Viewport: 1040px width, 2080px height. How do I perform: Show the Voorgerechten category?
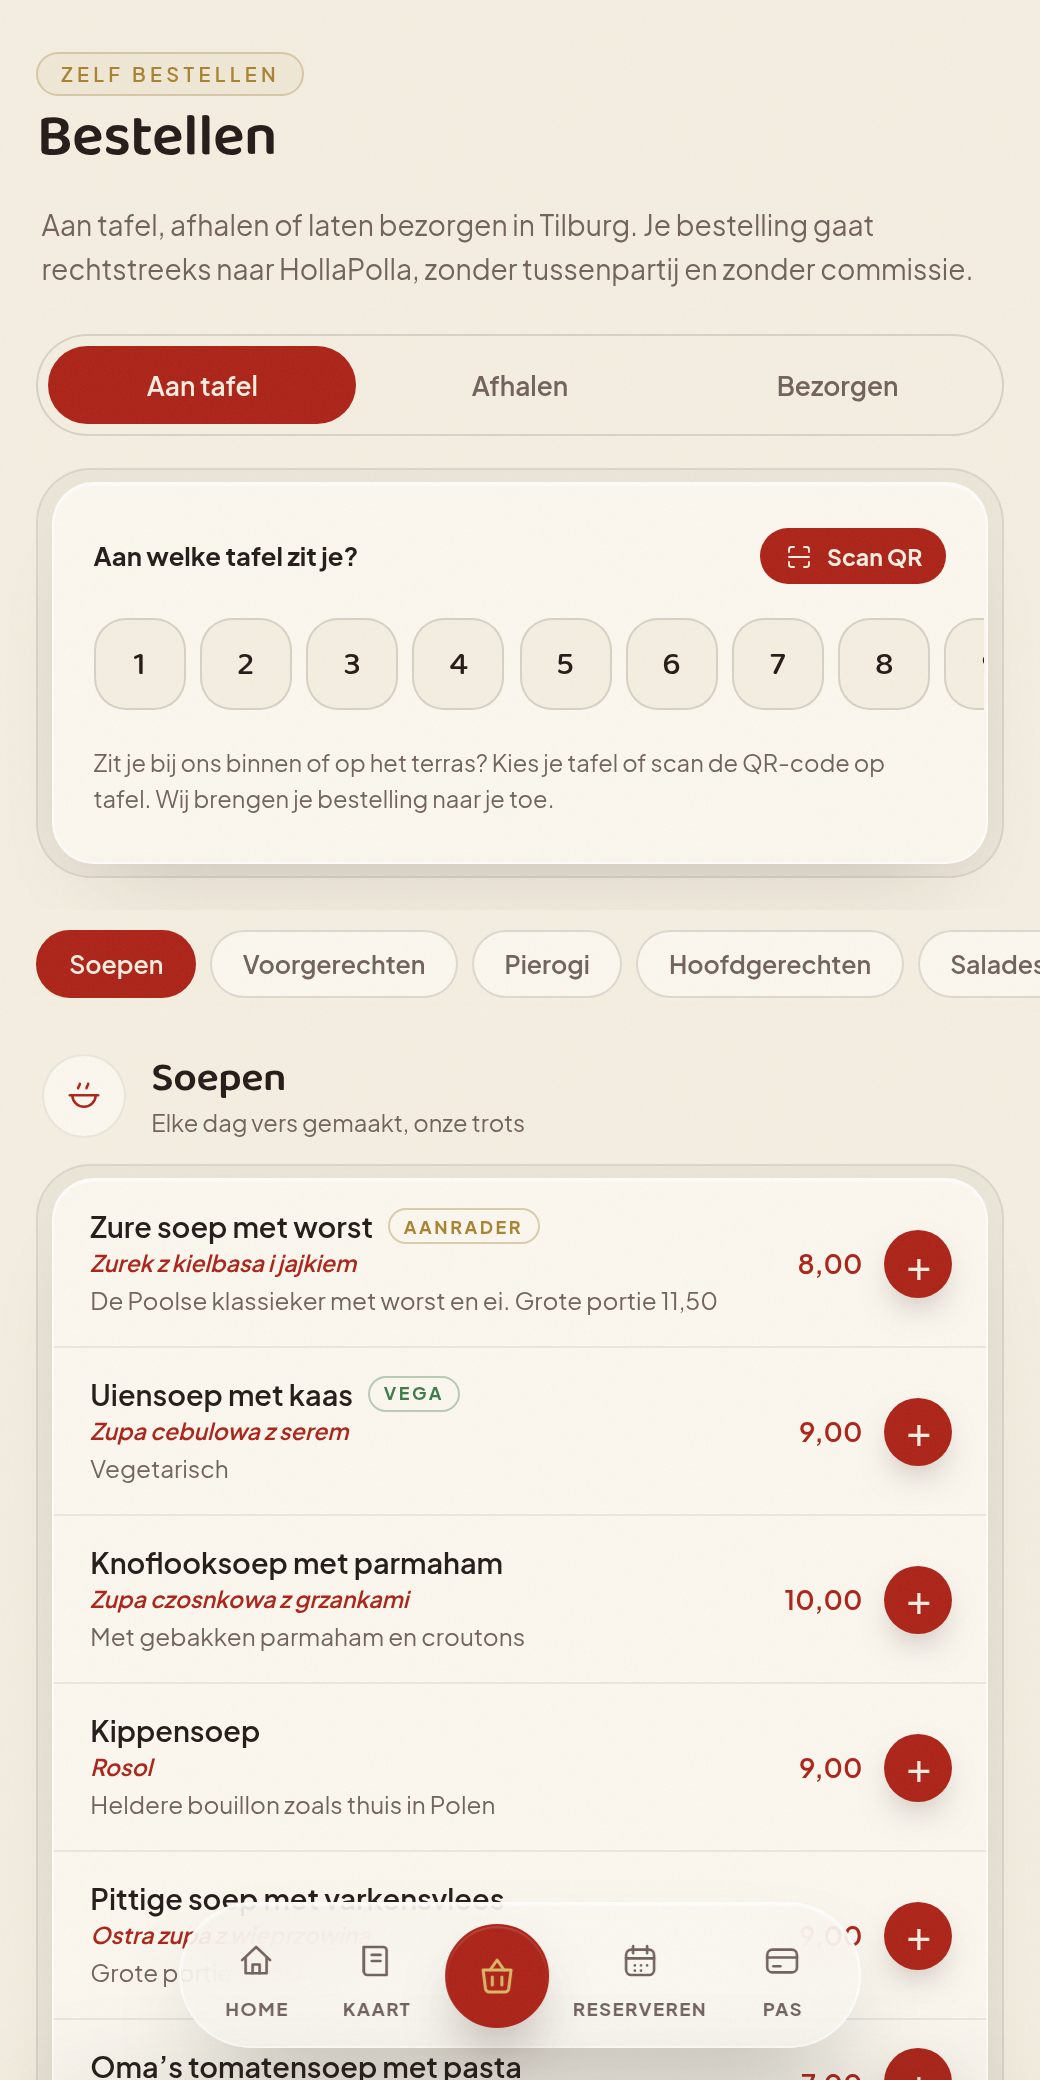point(334,964)
